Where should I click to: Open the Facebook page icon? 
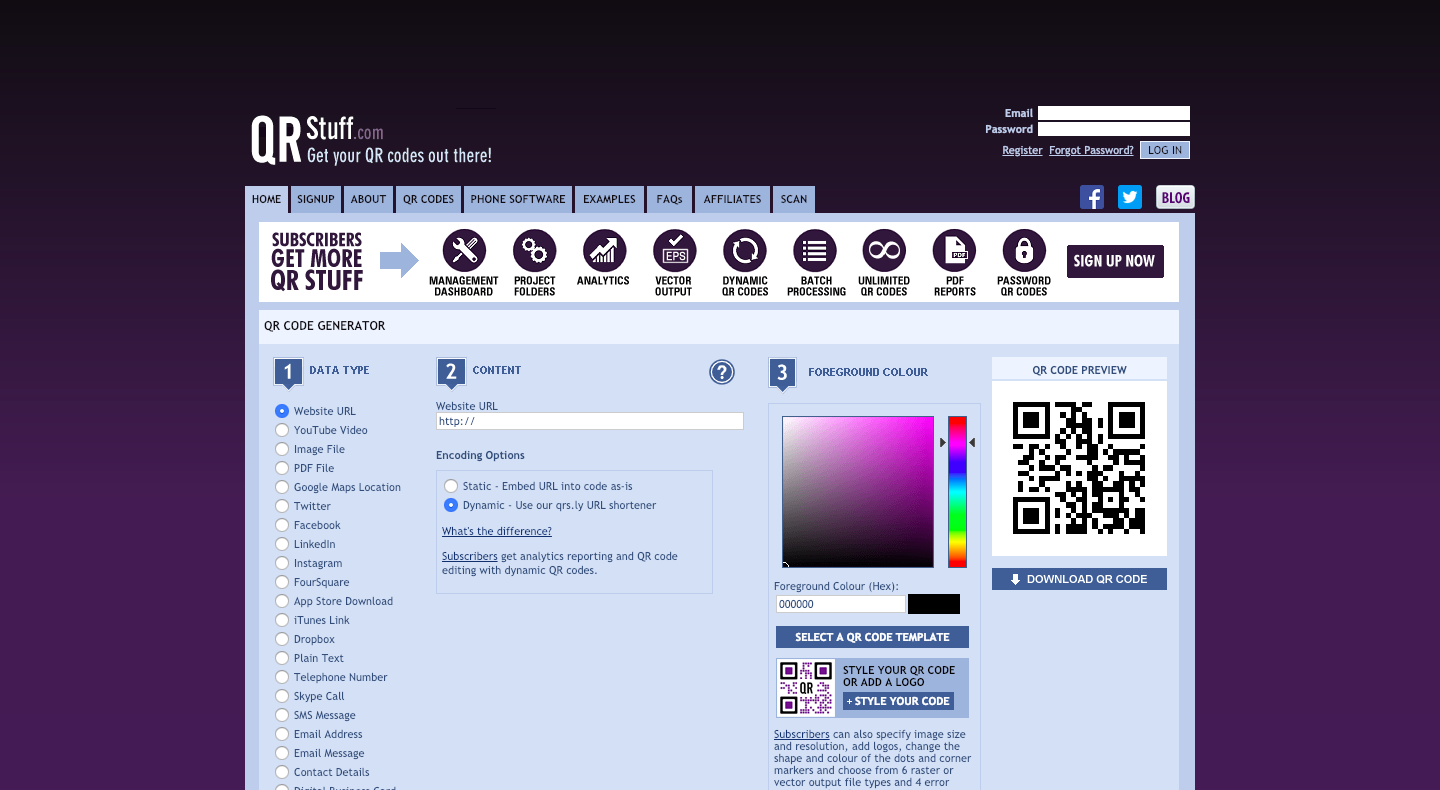(1092, 197)
